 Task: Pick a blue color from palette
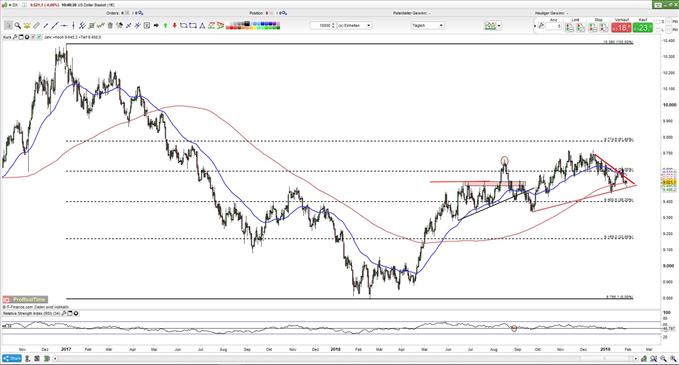pos(266,23)
